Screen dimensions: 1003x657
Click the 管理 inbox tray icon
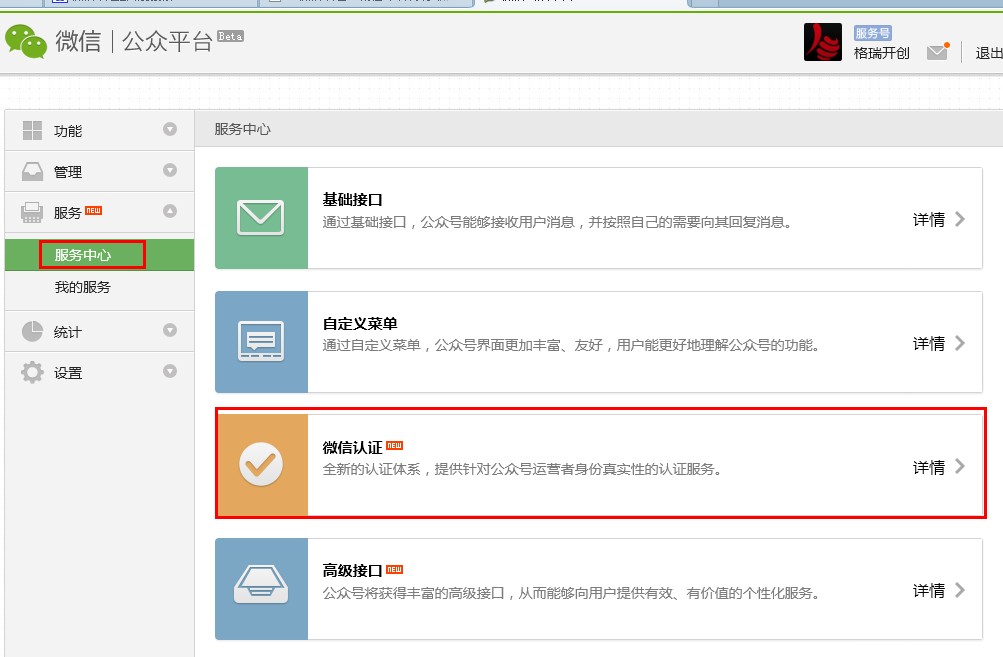(32, 170)
